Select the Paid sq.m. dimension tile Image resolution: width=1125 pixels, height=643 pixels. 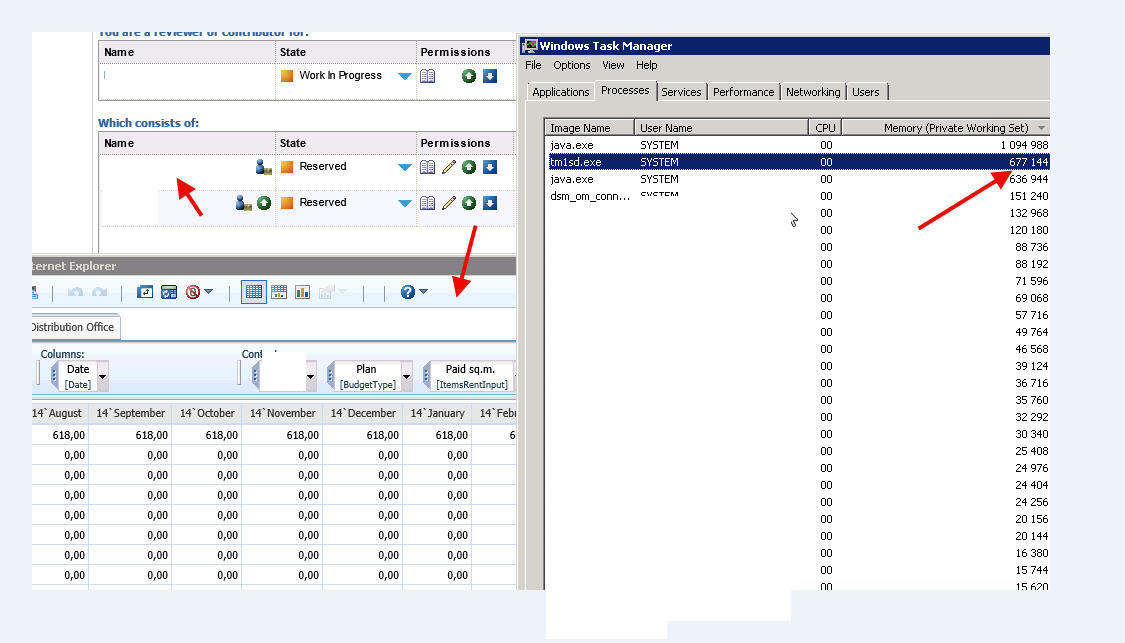pyautogui.click(x=470, y=377)
